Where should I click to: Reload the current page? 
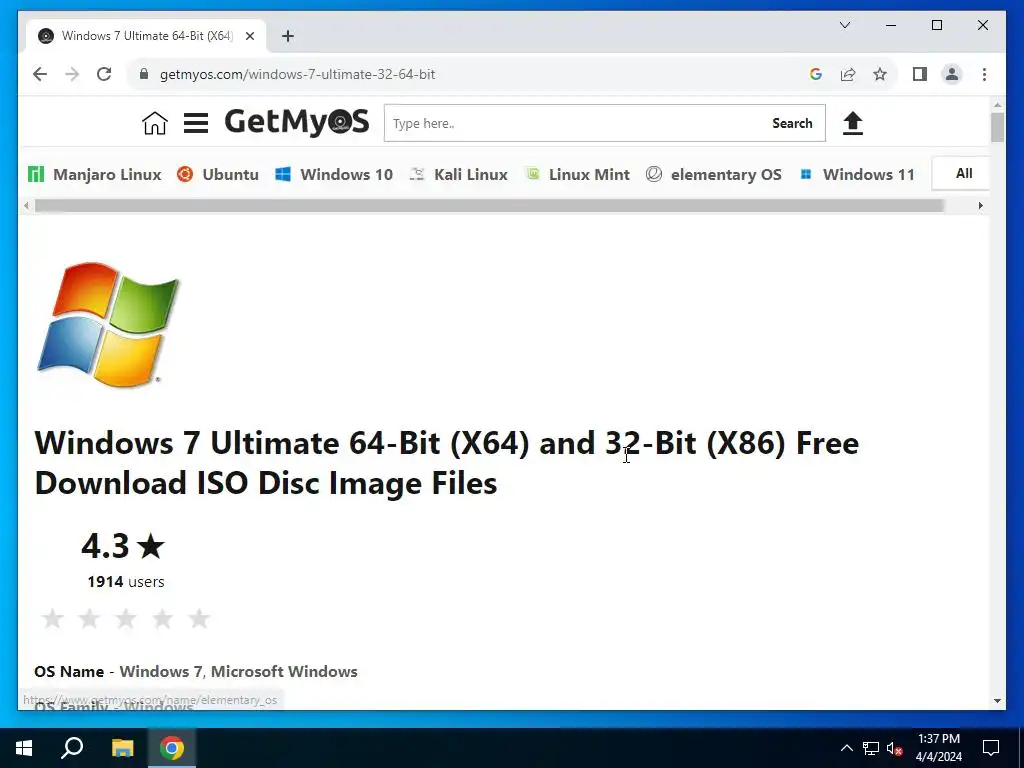[104, 74]
